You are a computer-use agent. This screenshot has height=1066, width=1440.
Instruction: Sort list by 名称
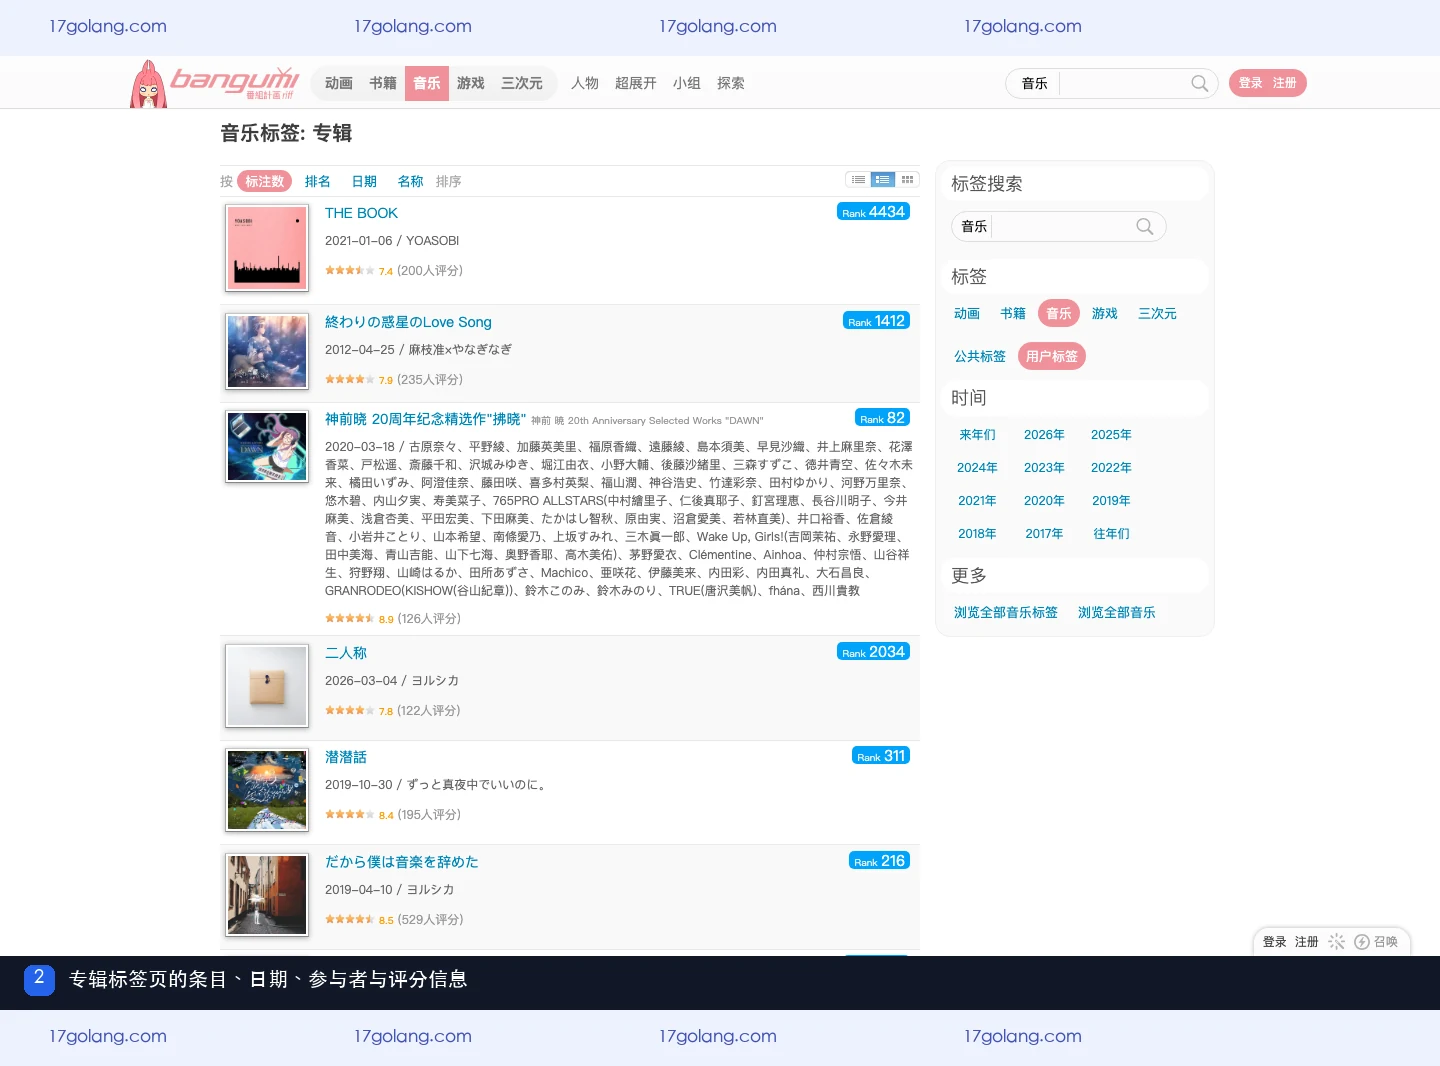point(411,181)
